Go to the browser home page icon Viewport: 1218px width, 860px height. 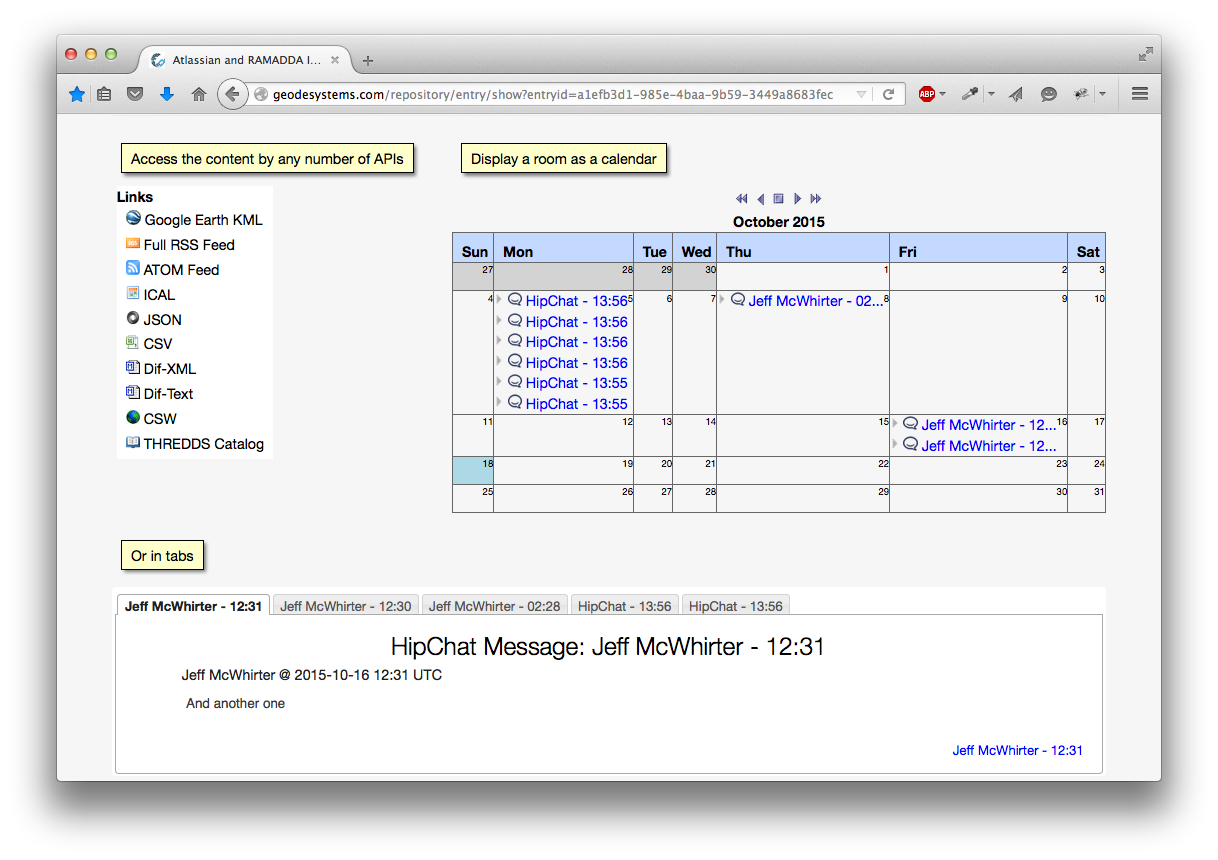tap(199, 94)
